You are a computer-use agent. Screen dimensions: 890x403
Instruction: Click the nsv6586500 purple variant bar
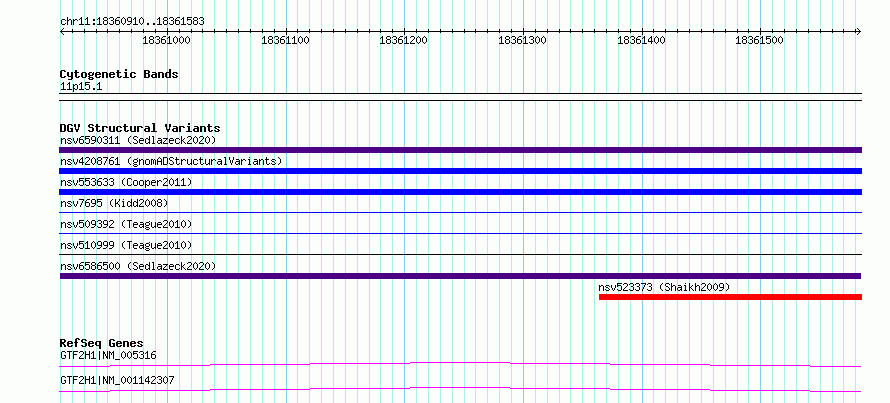coord(460,276)
